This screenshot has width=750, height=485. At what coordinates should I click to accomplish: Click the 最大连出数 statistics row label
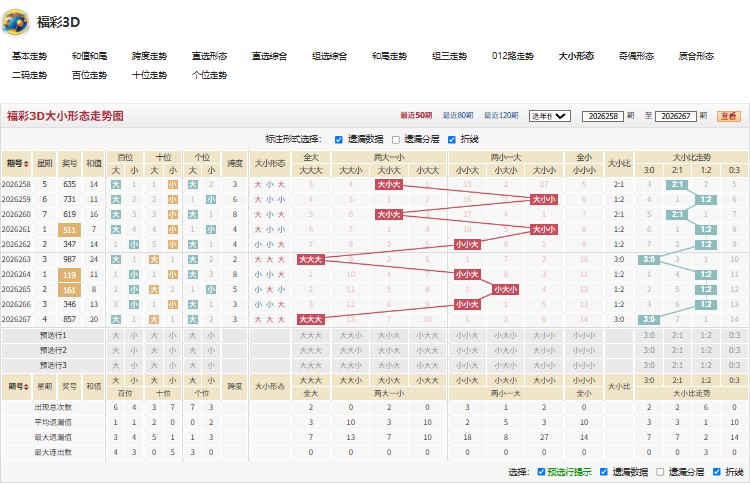(53, 452)
